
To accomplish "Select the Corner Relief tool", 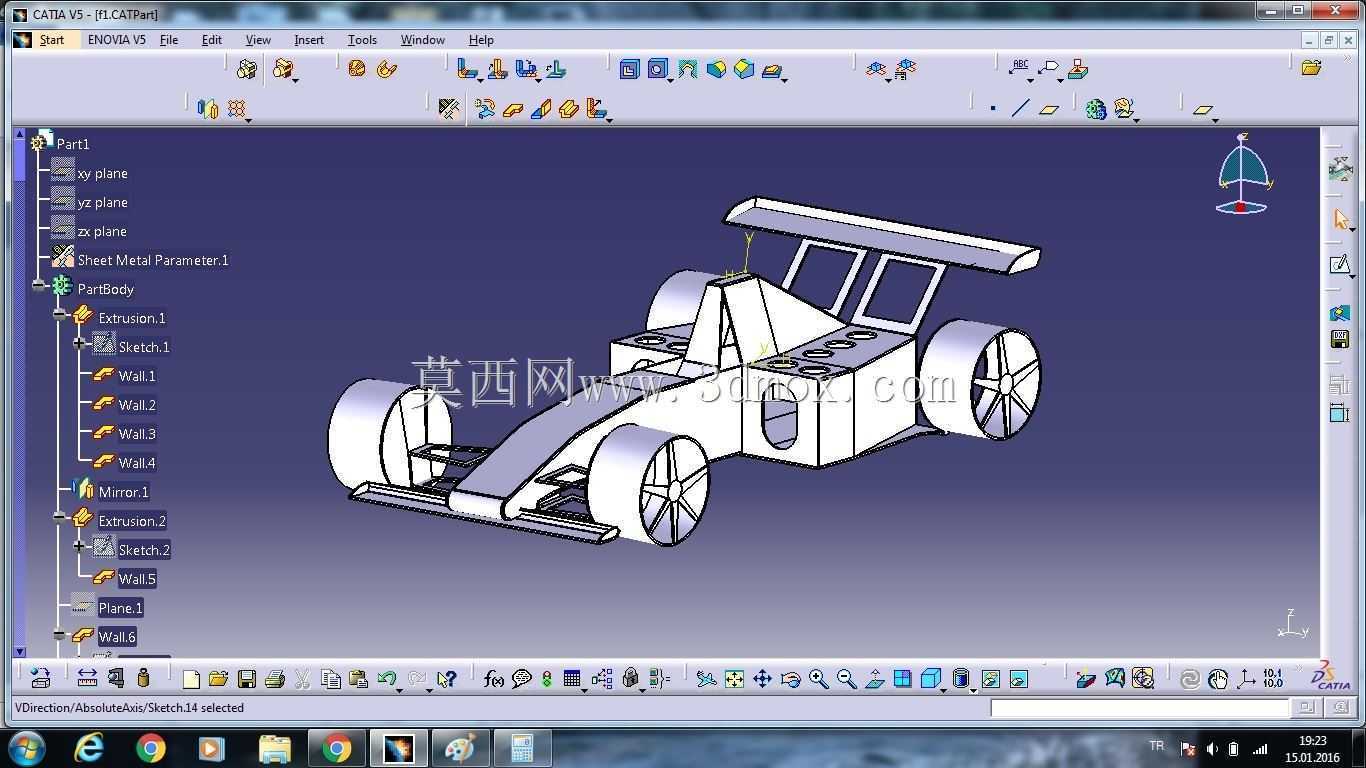I will point(687,69).
